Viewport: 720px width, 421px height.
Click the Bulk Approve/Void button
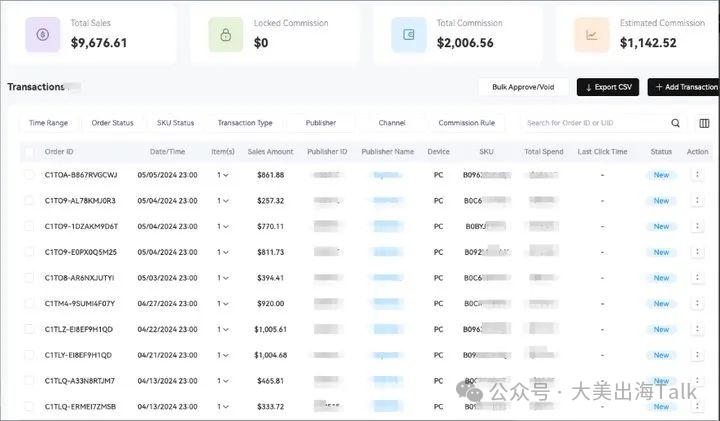(x=523, y=87)
